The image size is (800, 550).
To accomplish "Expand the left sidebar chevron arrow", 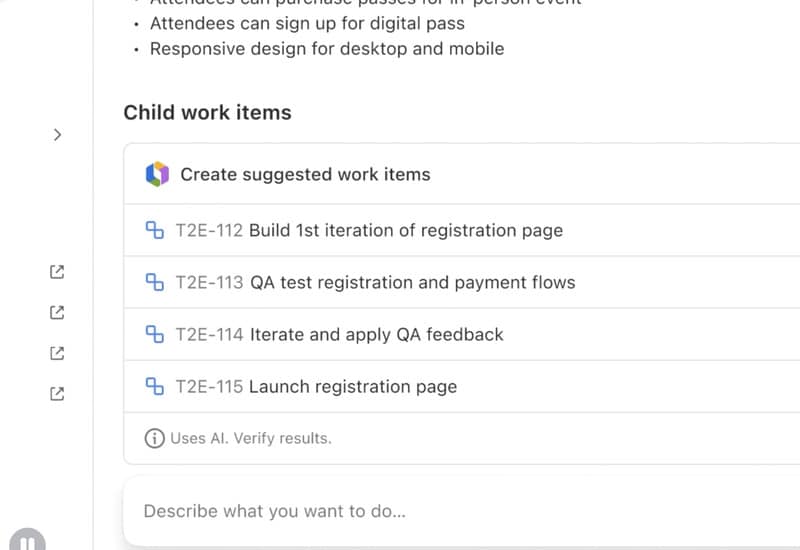I will (x=57, y=134).
